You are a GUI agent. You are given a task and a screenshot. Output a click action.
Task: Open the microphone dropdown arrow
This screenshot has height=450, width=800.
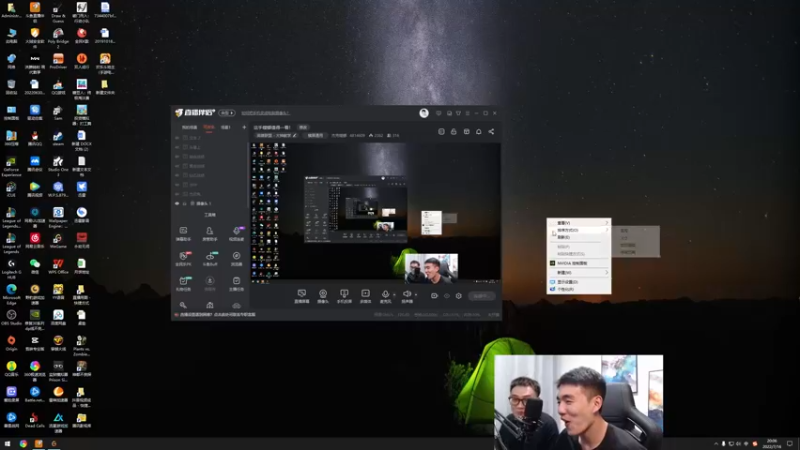(394, 294)
